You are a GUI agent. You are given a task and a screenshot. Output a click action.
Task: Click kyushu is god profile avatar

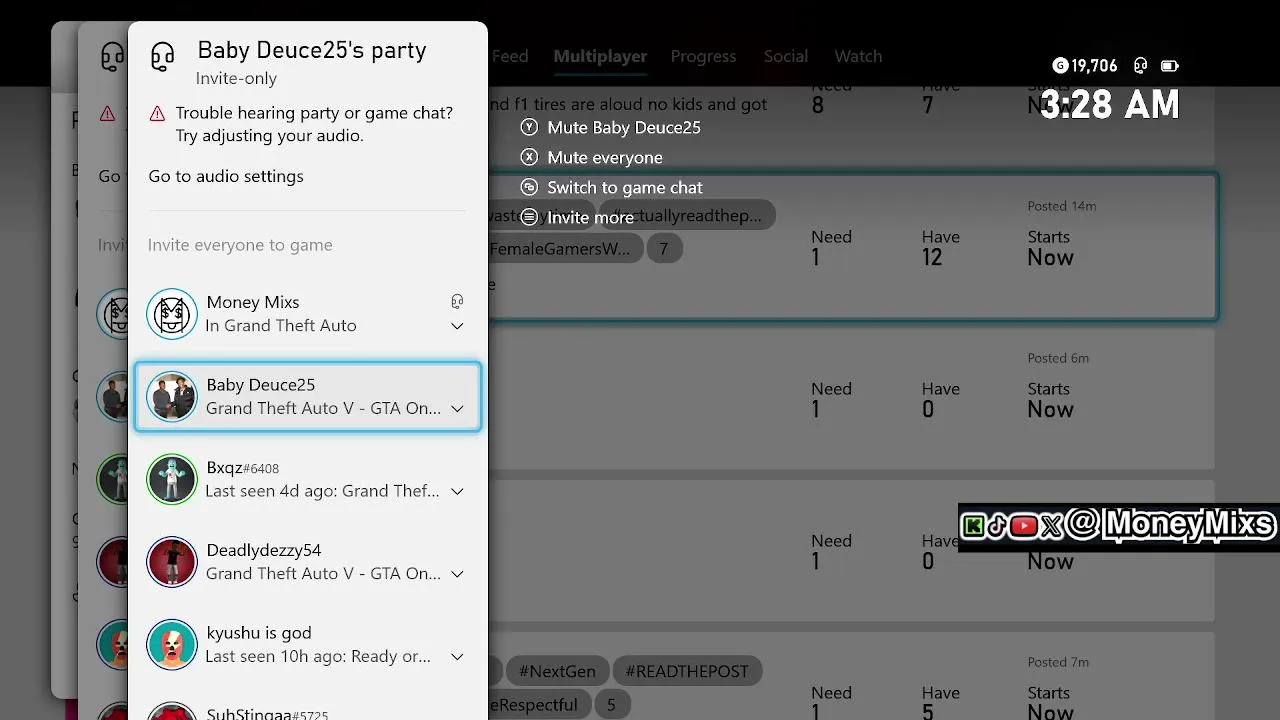(172, 645)
